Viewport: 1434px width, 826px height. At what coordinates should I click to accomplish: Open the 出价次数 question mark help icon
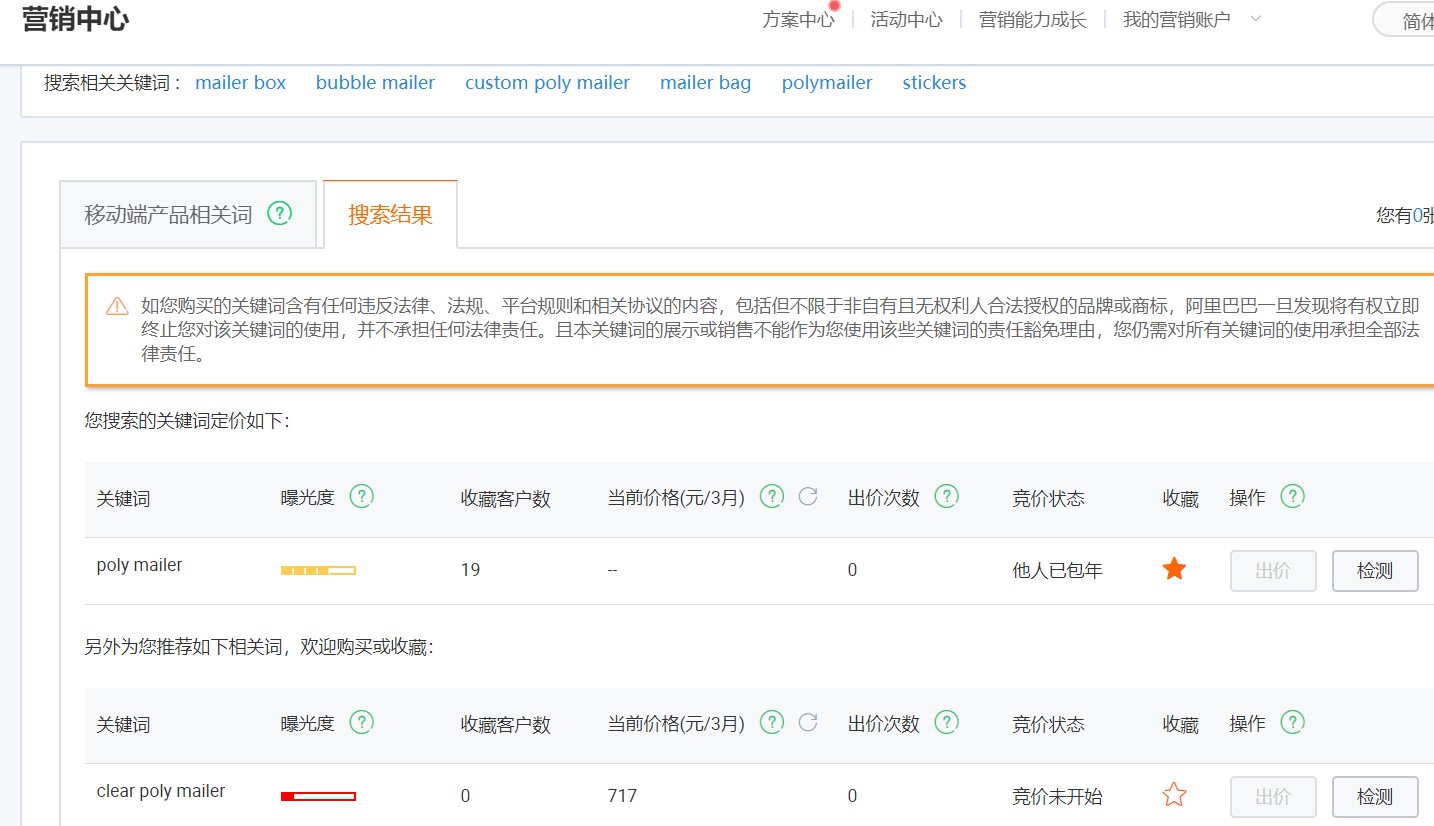pyautogui.click(x=946, y=496)
